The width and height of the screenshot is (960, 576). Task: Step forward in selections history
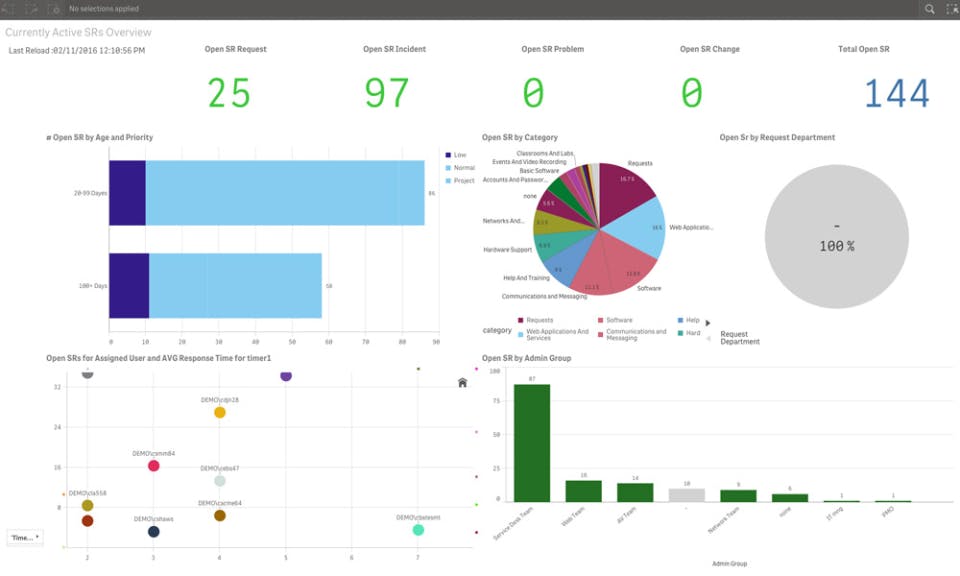pos(31,9)
